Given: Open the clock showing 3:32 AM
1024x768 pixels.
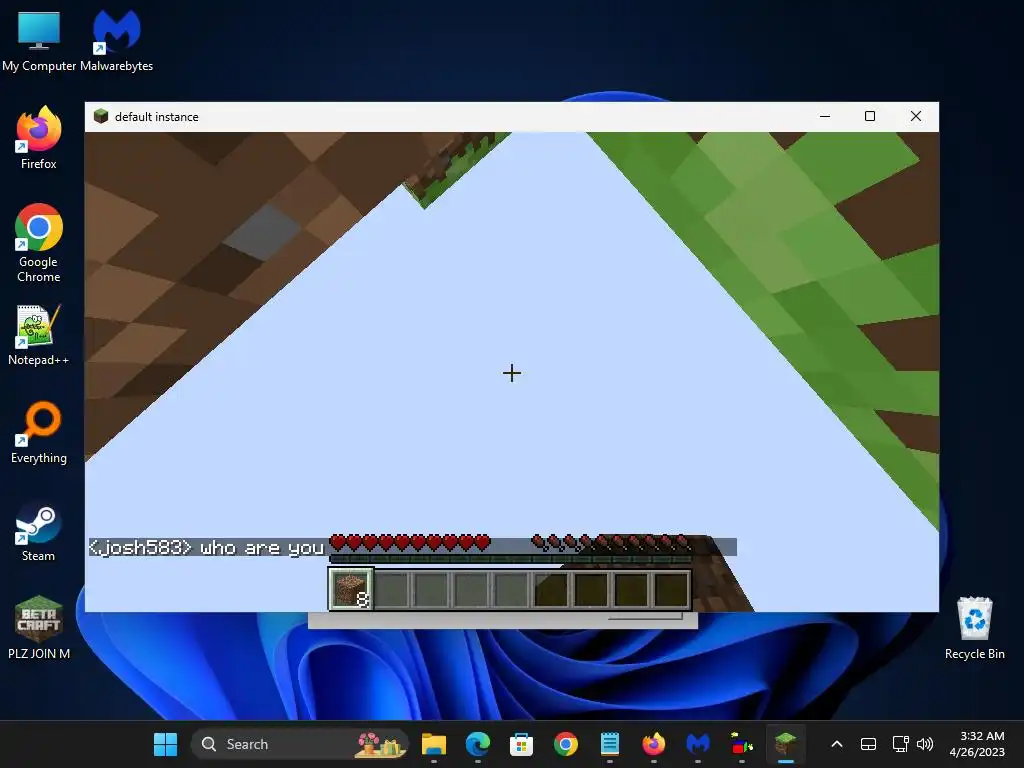Looking at the screenshot, I should point(978,744).
